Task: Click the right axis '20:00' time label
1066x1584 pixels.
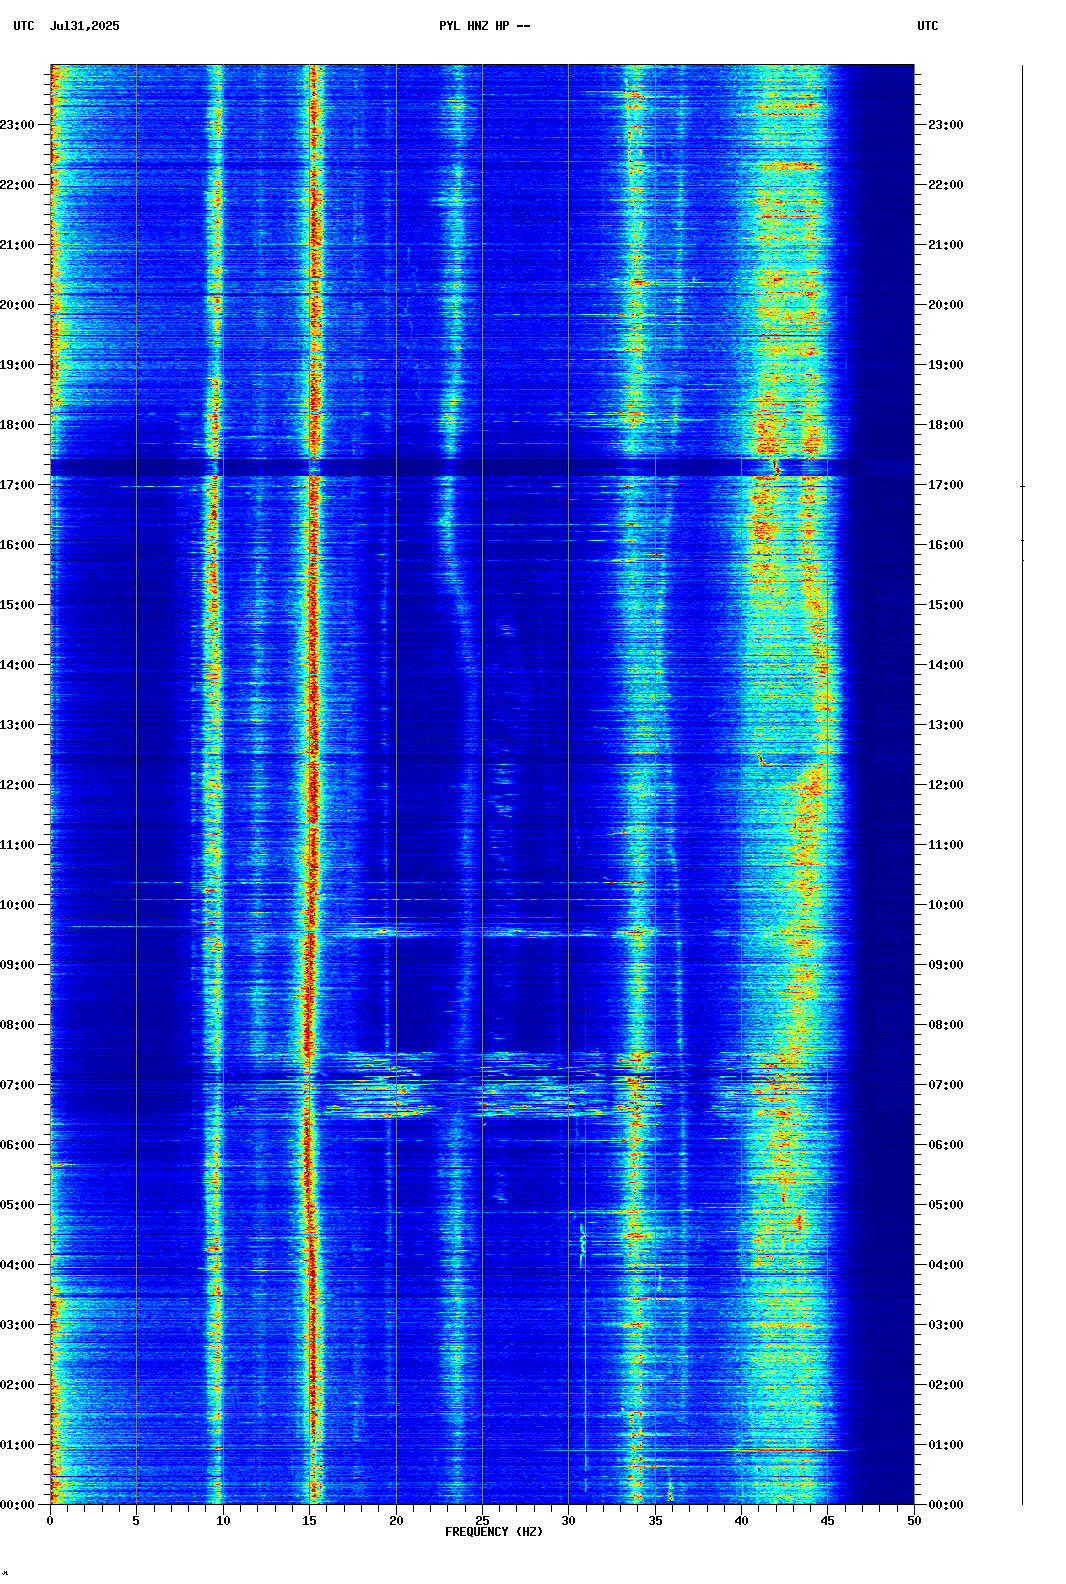Action: click(946, 305)
